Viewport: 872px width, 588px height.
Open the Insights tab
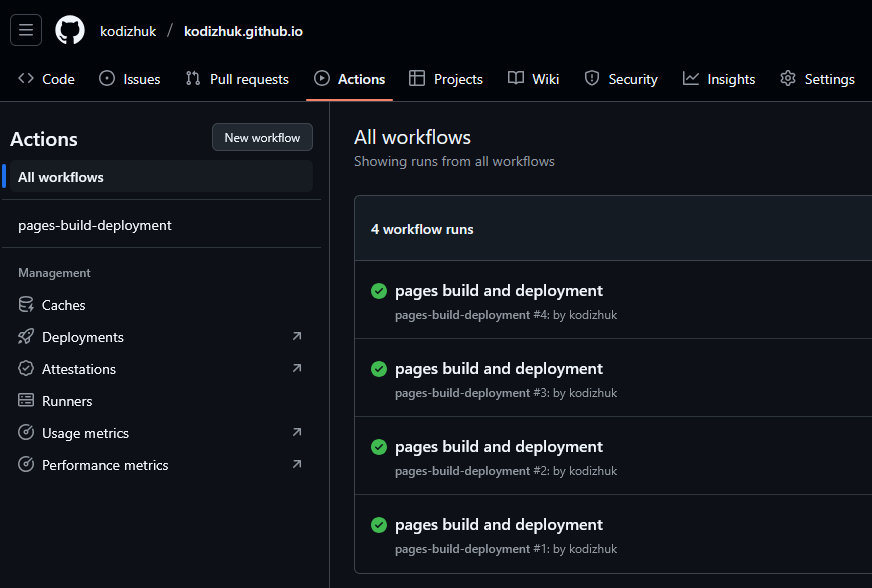tap(719, 78)
